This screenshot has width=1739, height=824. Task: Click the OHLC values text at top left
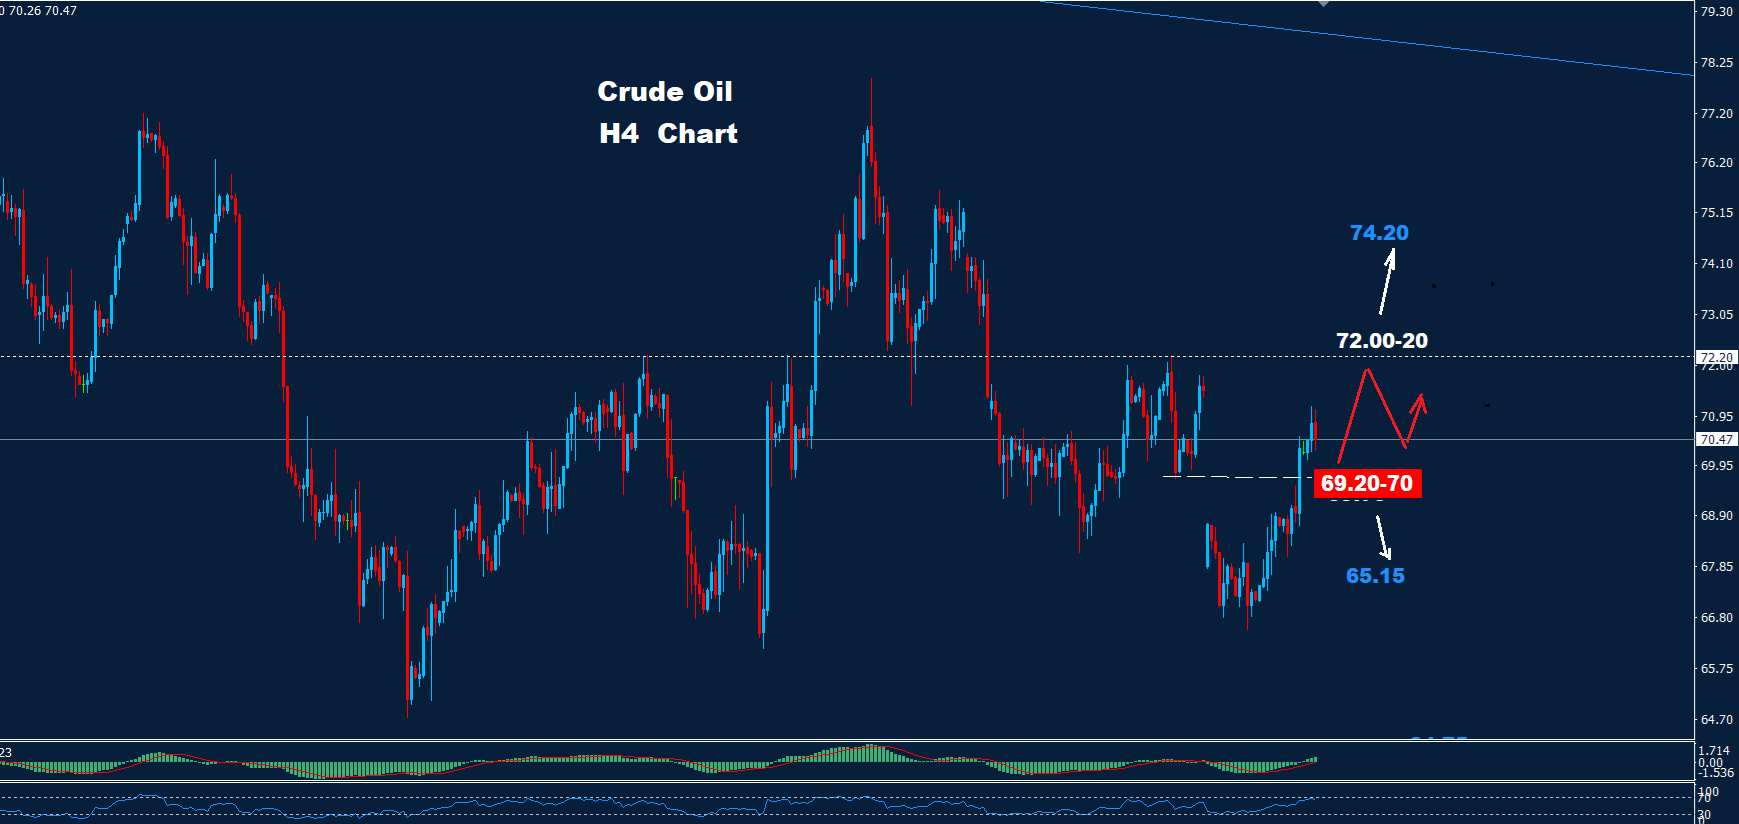(x=40, y=11)
